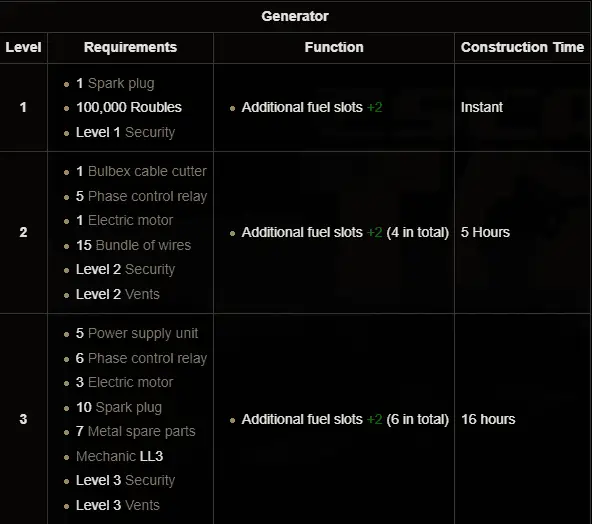Screen dimensions: 592x524
Task: Open the Security link in level 3 requirements
Action: click(150, 481)
